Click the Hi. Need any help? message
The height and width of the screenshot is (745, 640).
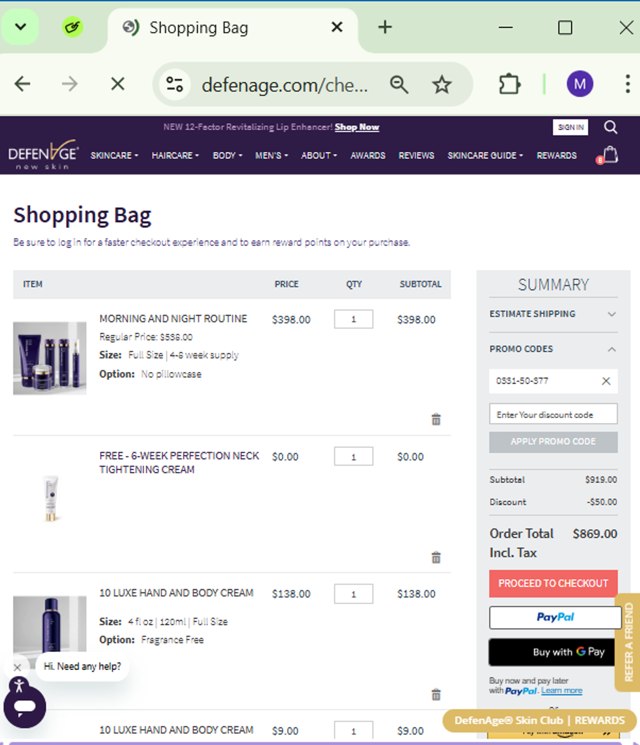coord(82,667)
